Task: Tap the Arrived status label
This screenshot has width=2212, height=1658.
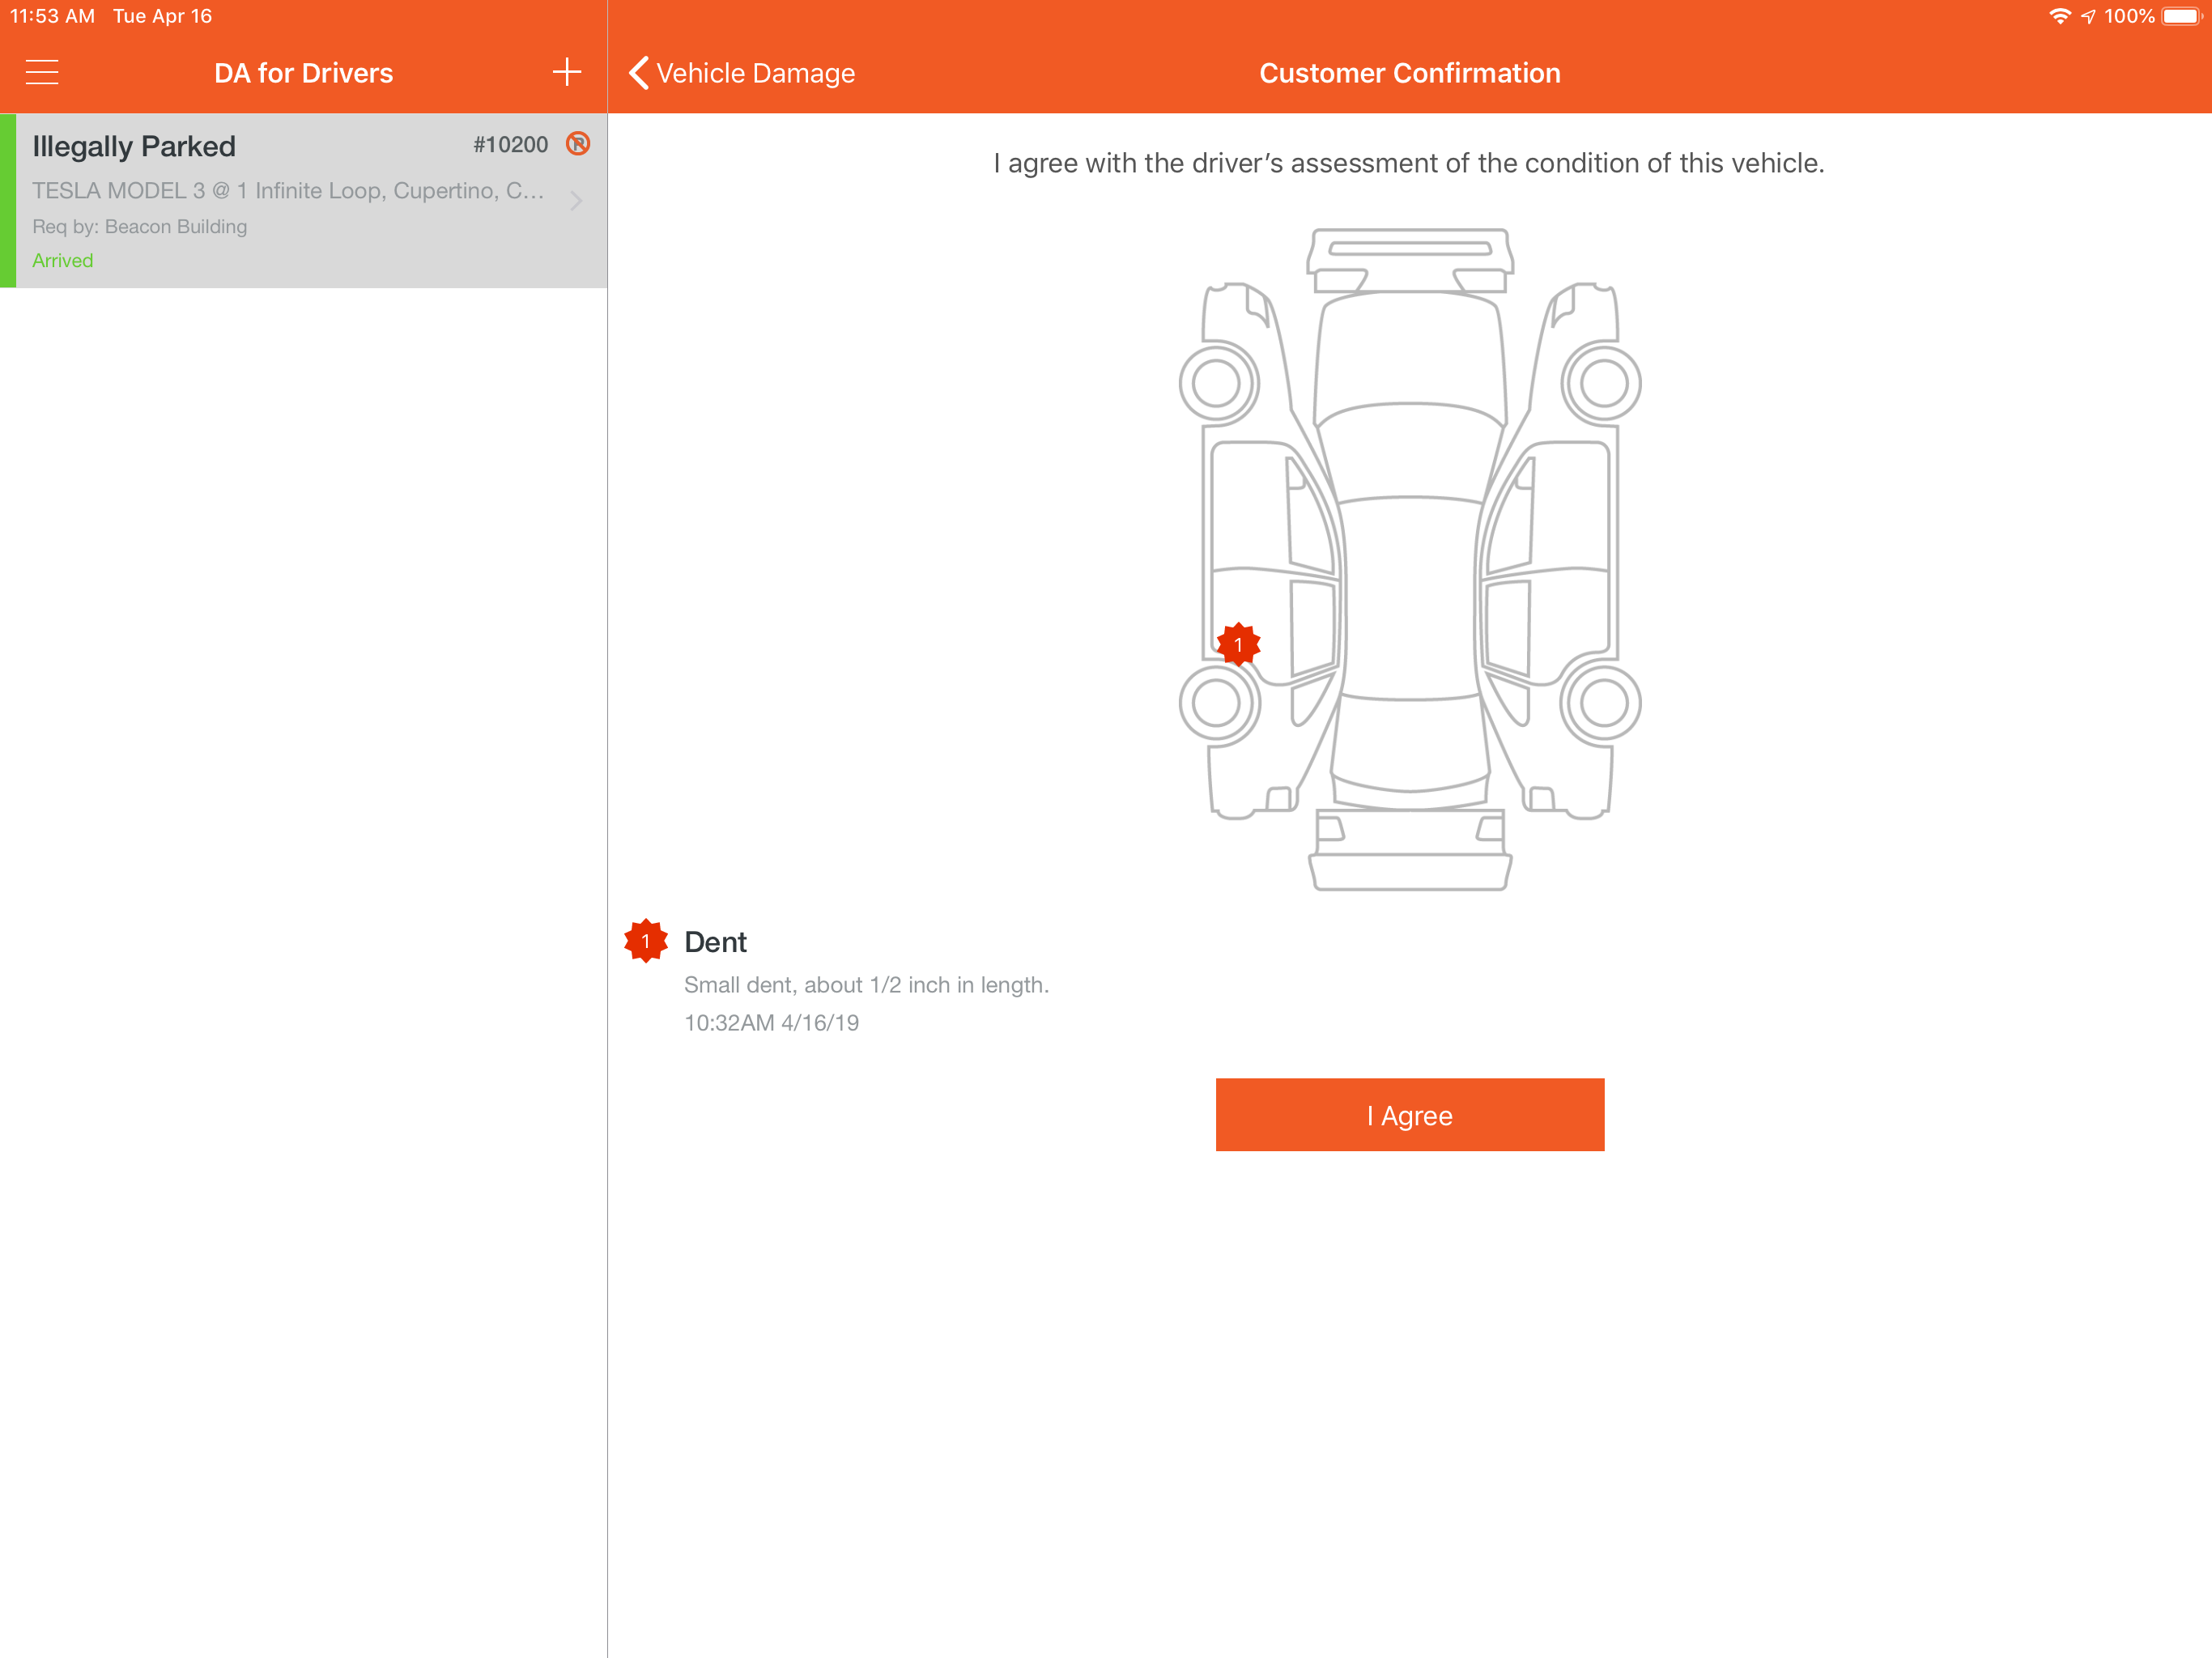Action: click(x=62, y=260)
